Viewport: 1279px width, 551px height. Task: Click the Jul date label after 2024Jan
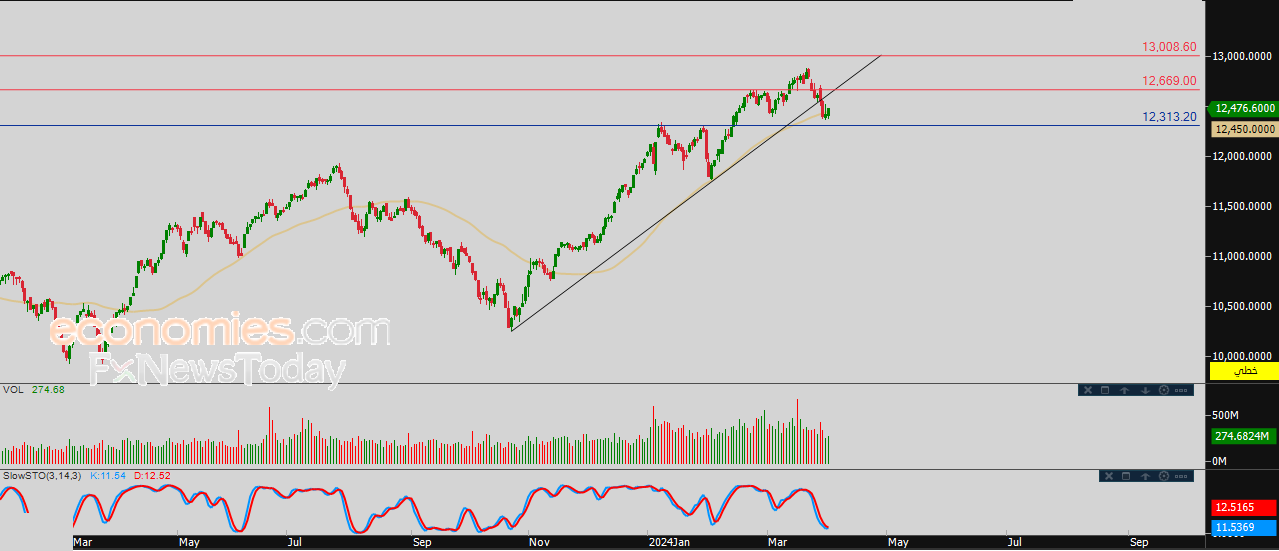coord(1014,543)
